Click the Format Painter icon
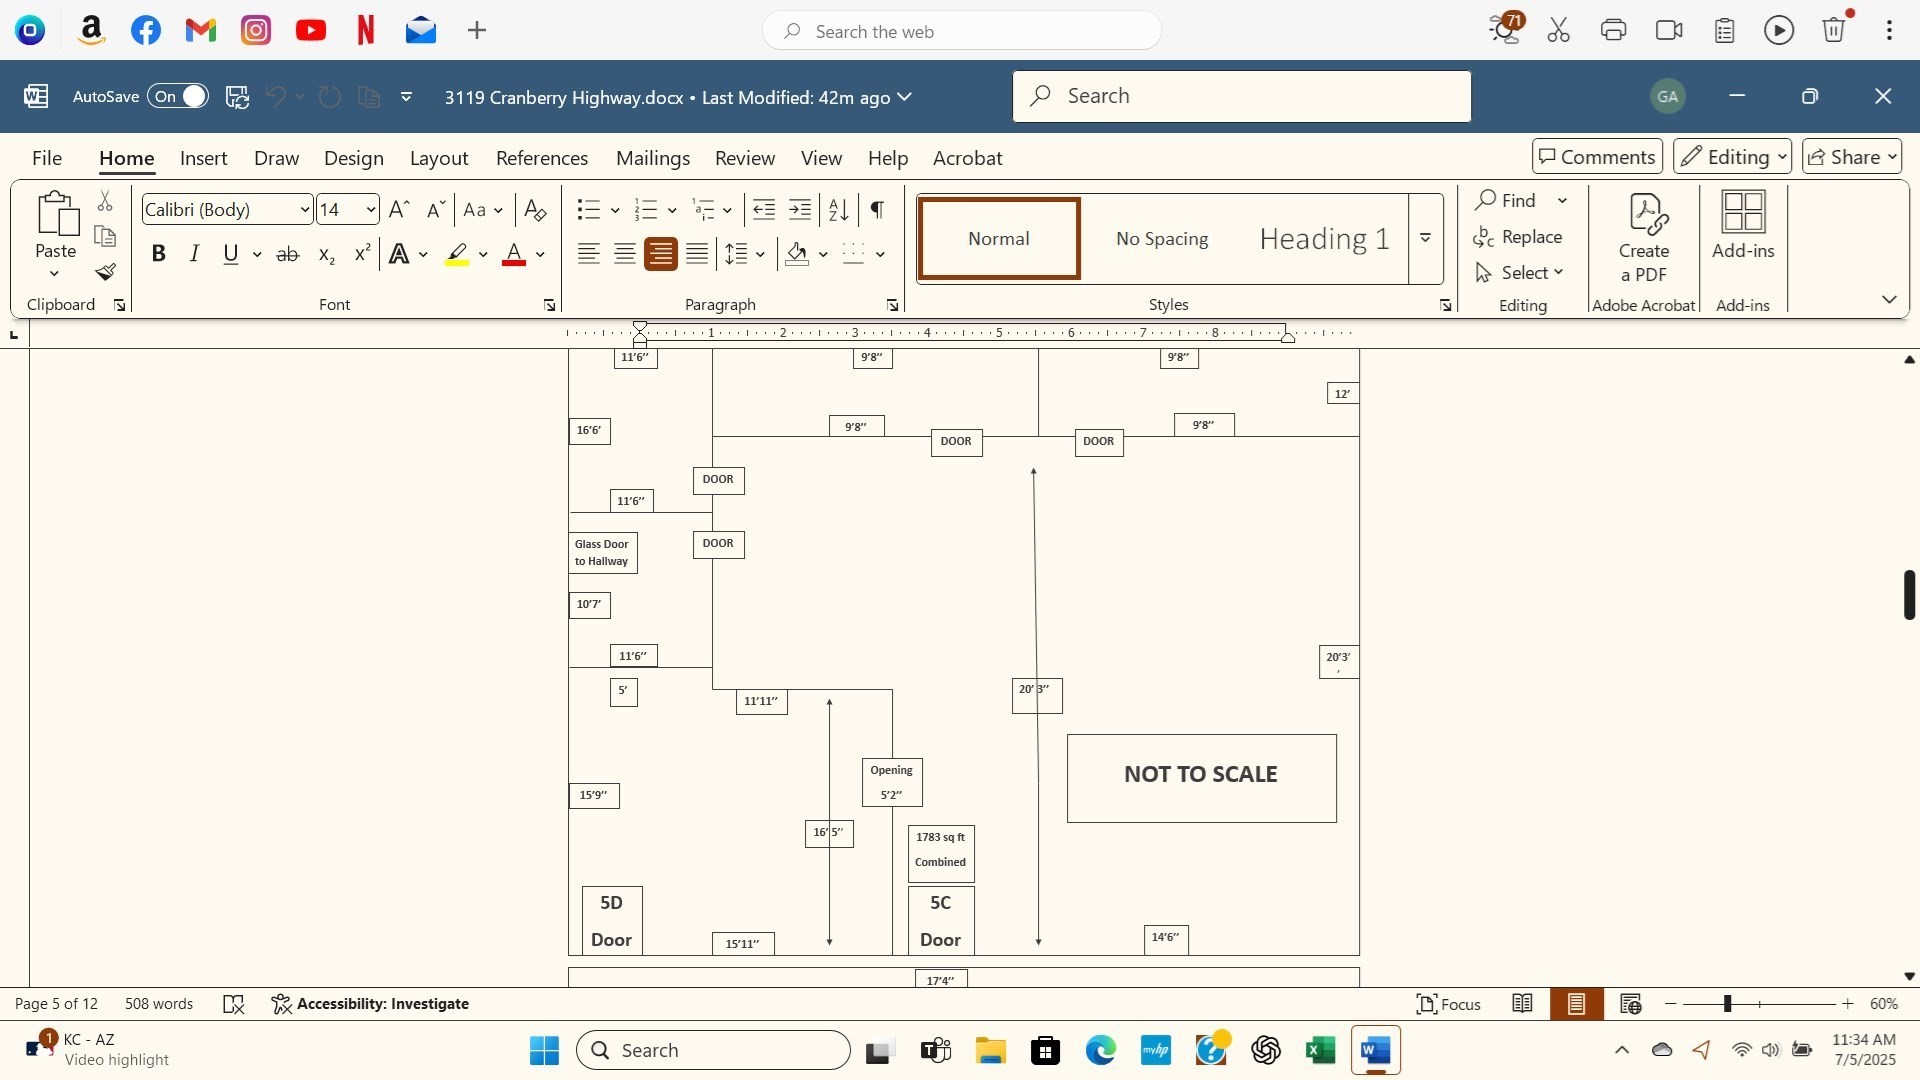The width and height of the screenshot is (1920, 1080). (106, 272)
